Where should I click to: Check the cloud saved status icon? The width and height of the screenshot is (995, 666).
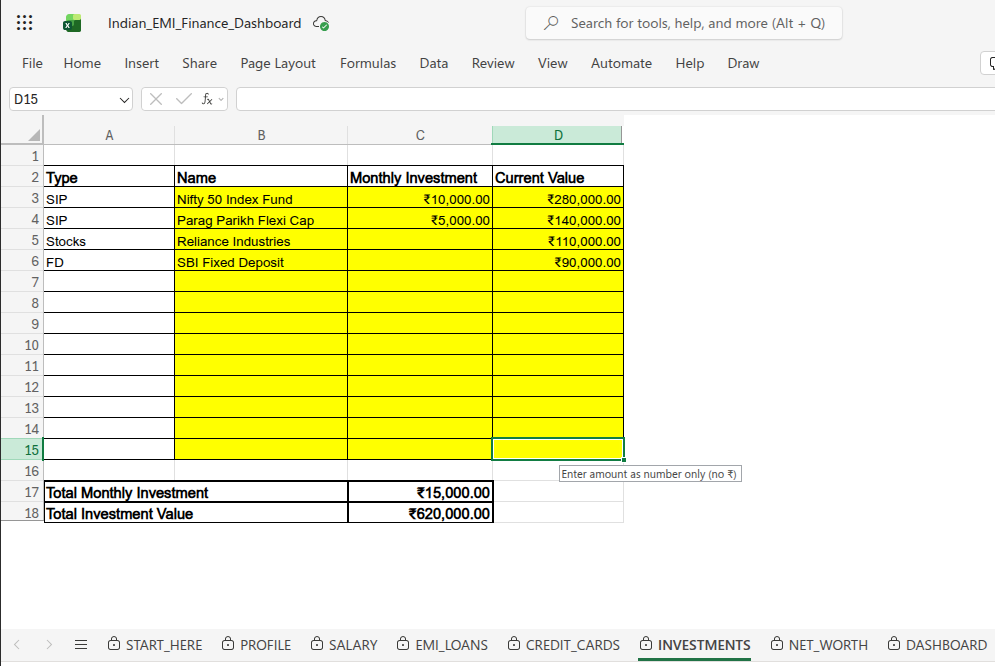pyautogui.click(x=321, y=23)
